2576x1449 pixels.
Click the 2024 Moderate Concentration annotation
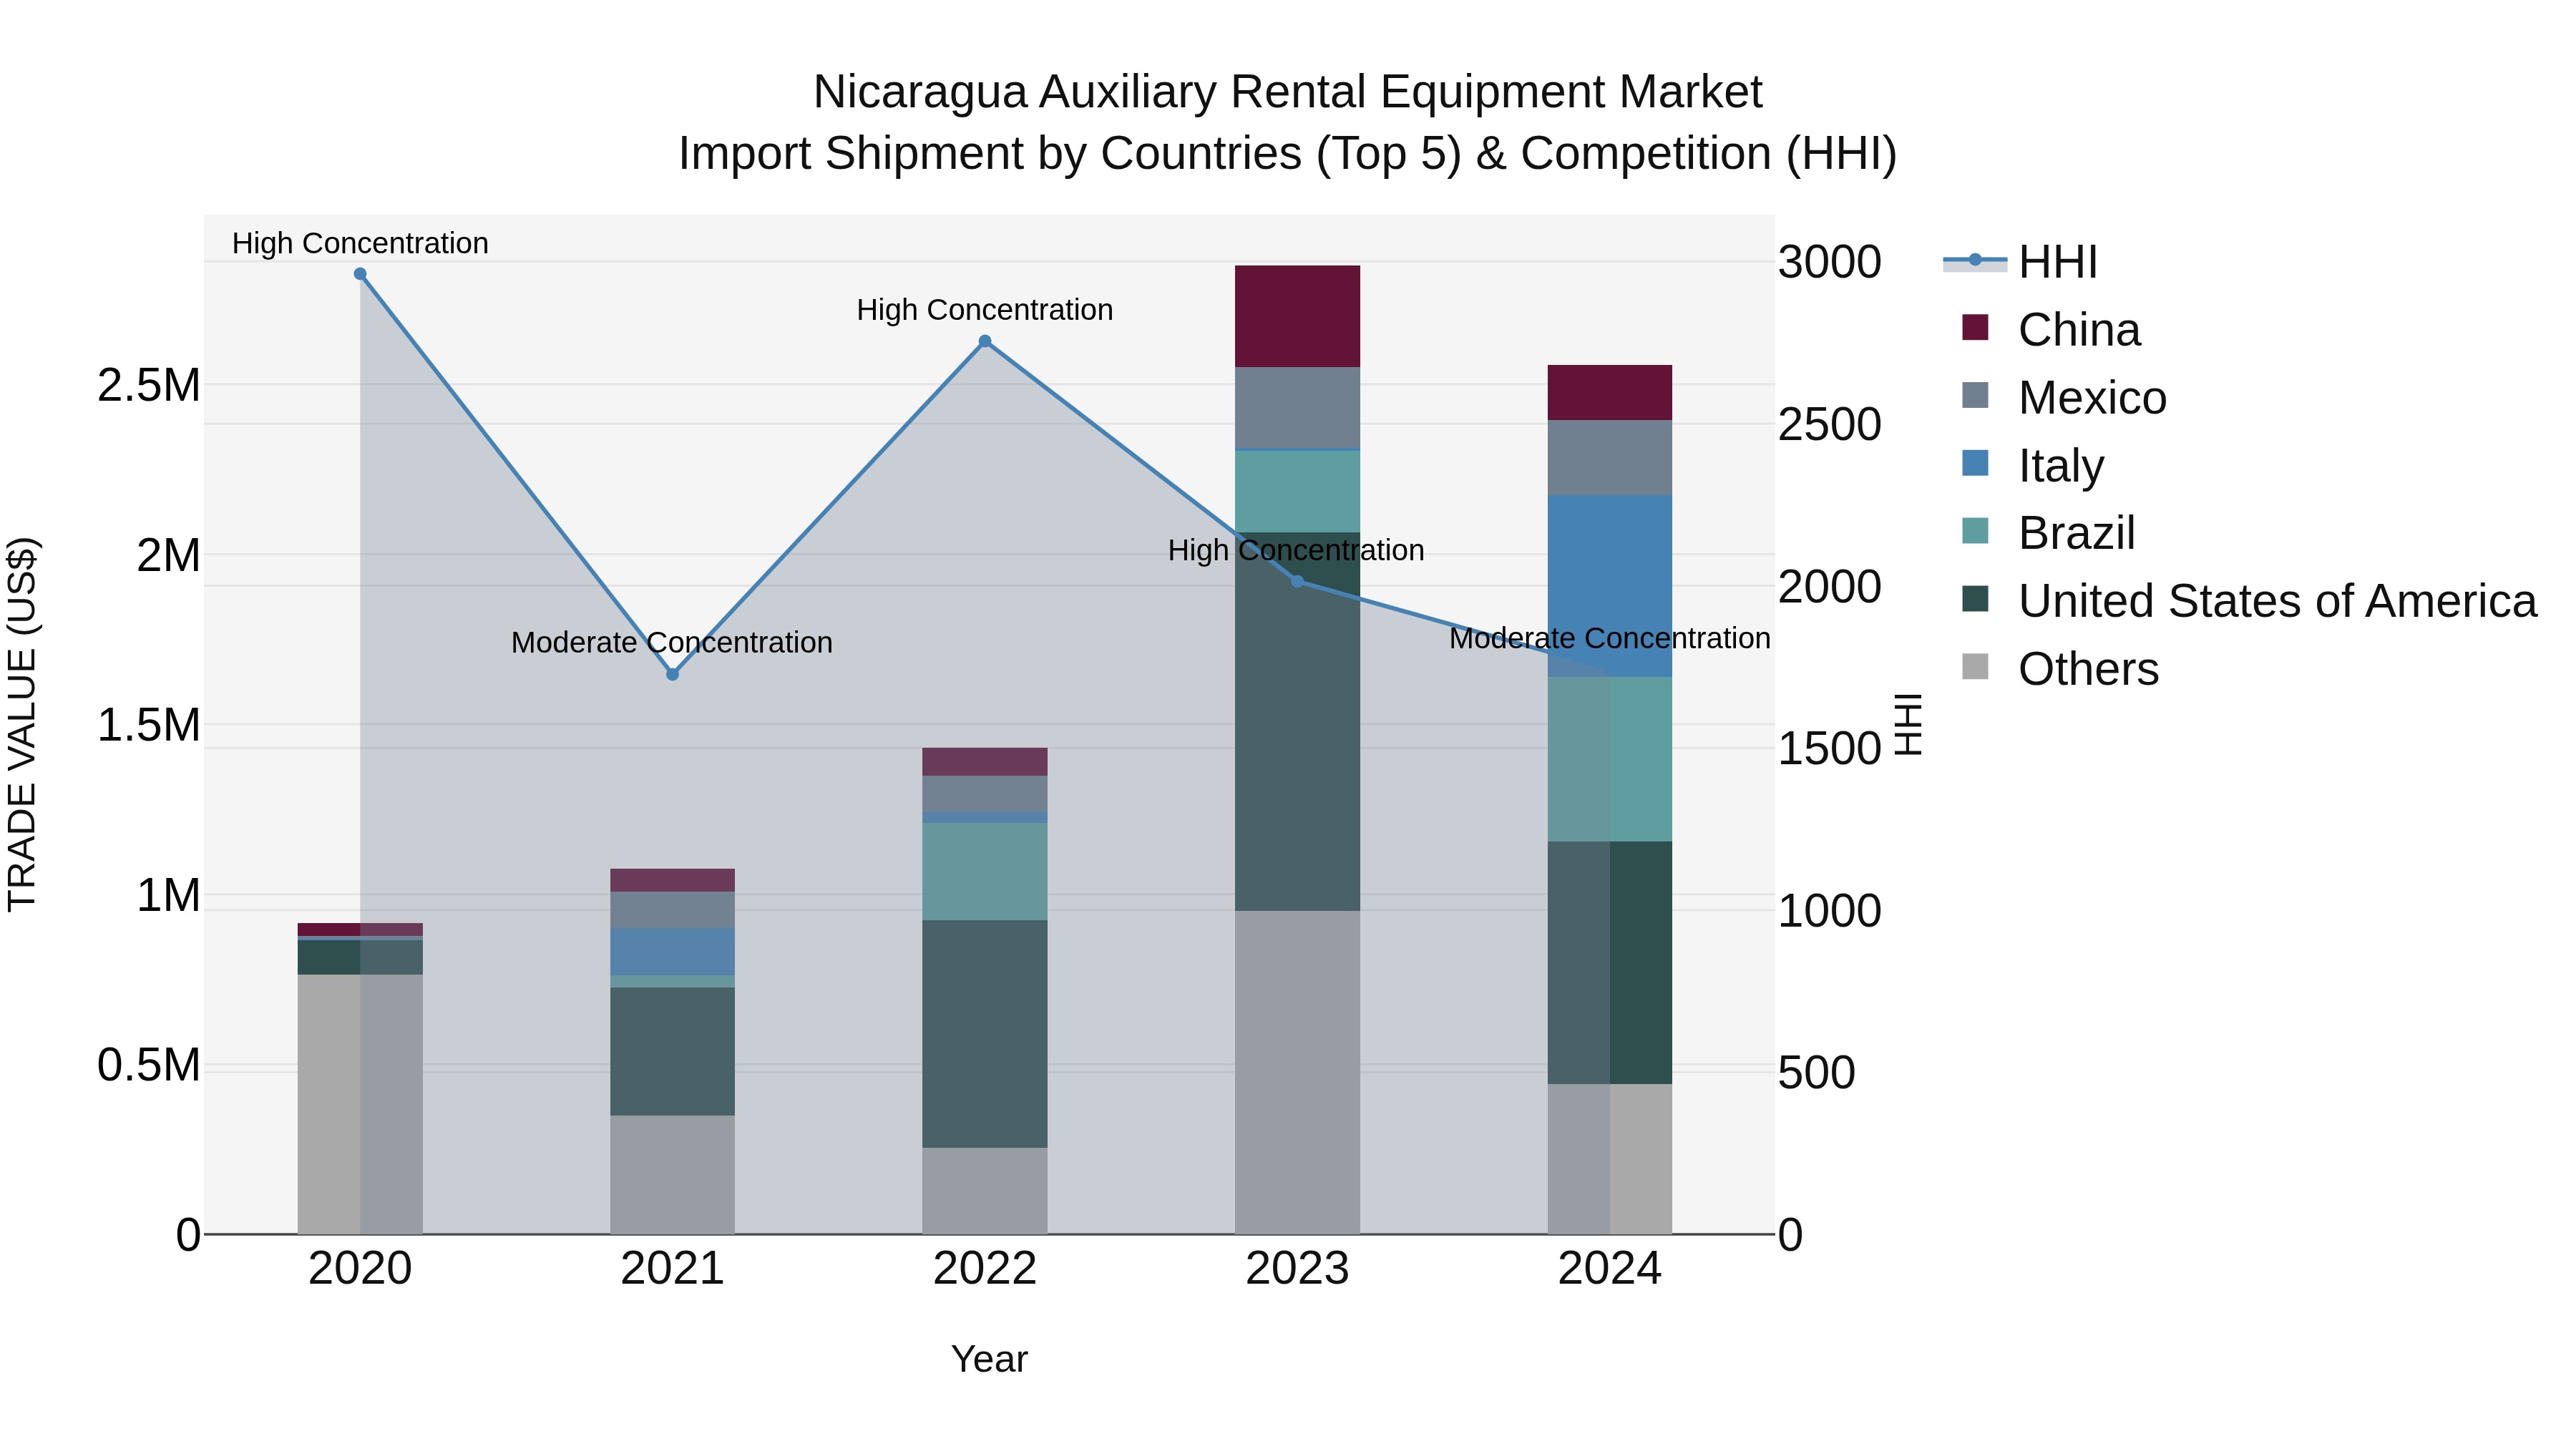pos(1610,638)
